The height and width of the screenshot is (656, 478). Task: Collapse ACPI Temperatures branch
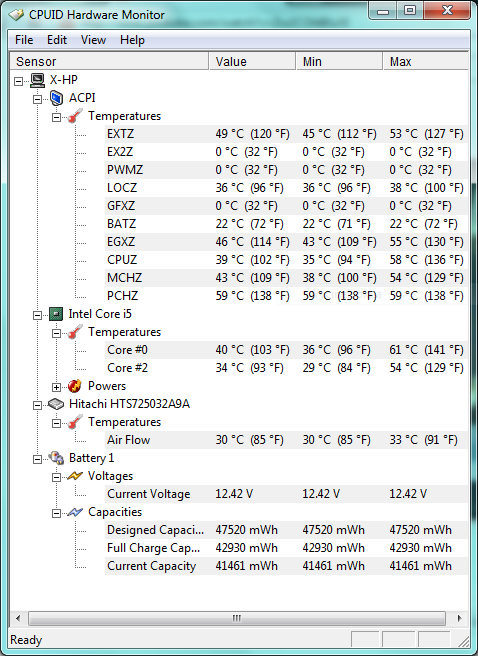(x=56, y=117)
